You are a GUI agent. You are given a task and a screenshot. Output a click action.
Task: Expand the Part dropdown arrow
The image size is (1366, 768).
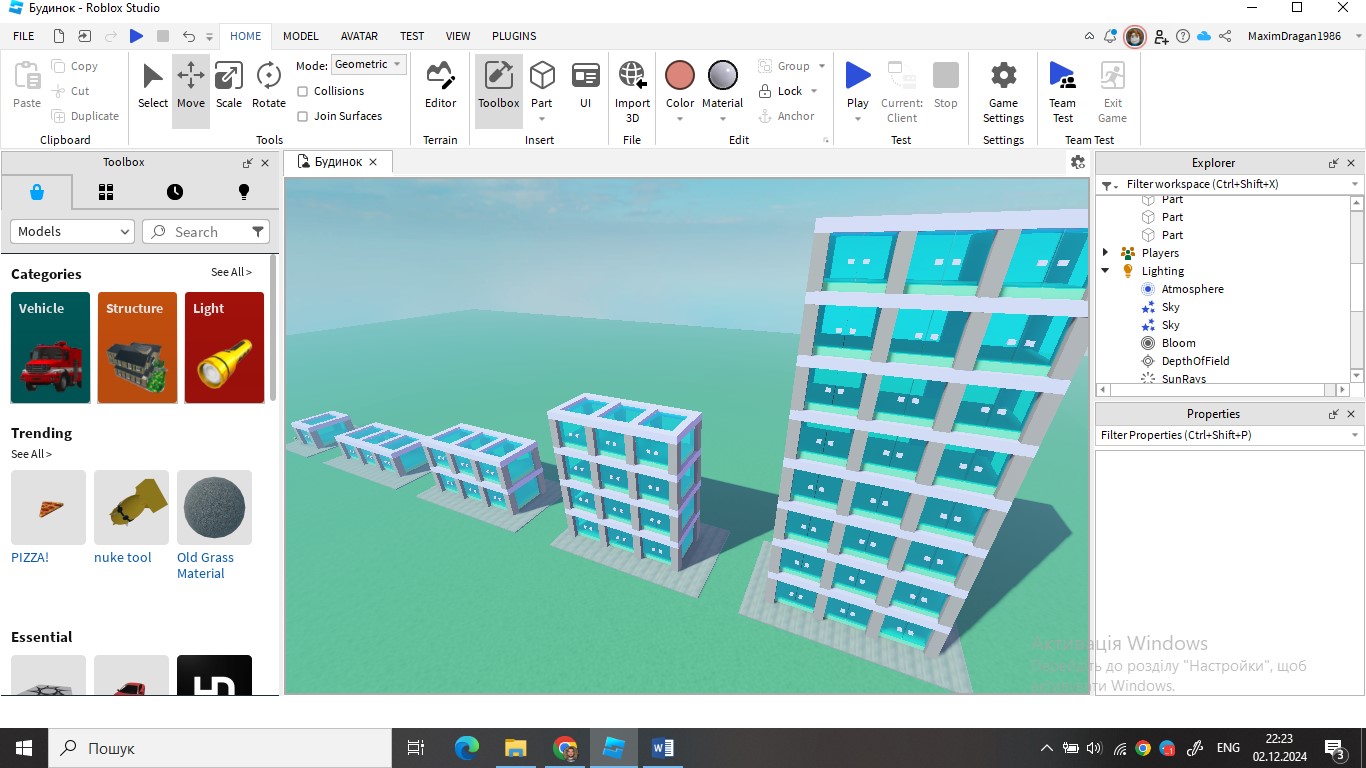click(x=542, y=119)
